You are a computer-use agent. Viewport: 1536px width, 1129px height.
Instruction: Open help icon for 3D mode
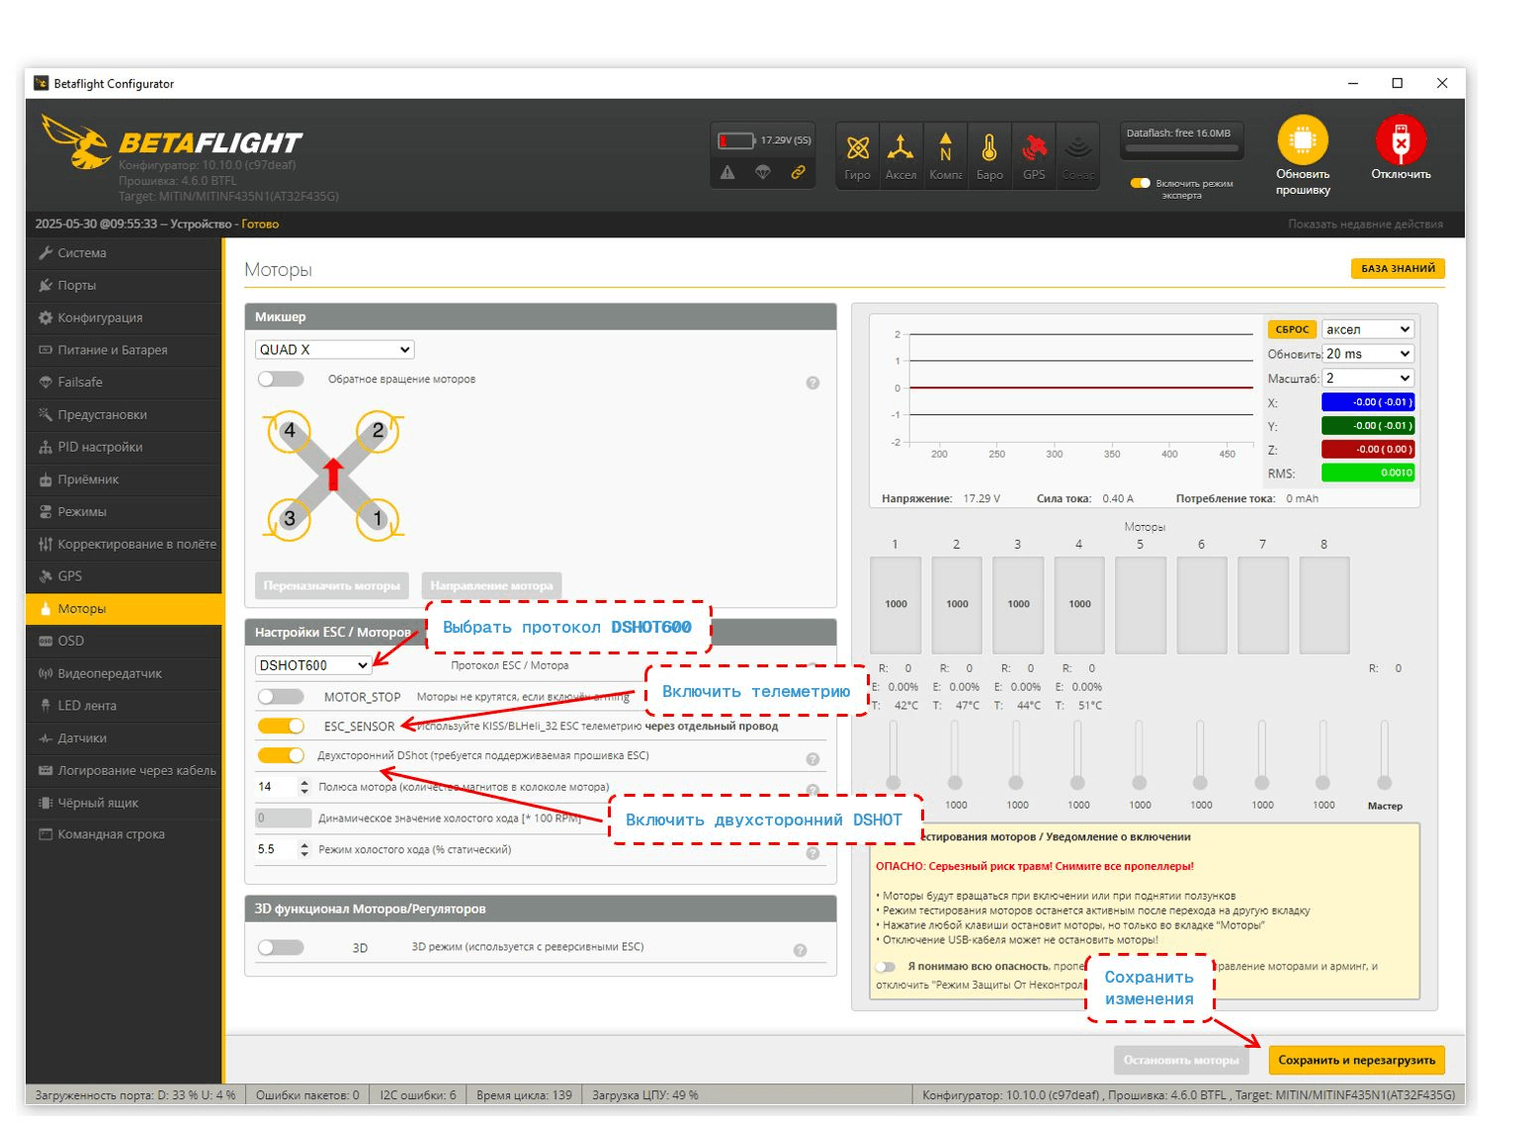point(799,950)
